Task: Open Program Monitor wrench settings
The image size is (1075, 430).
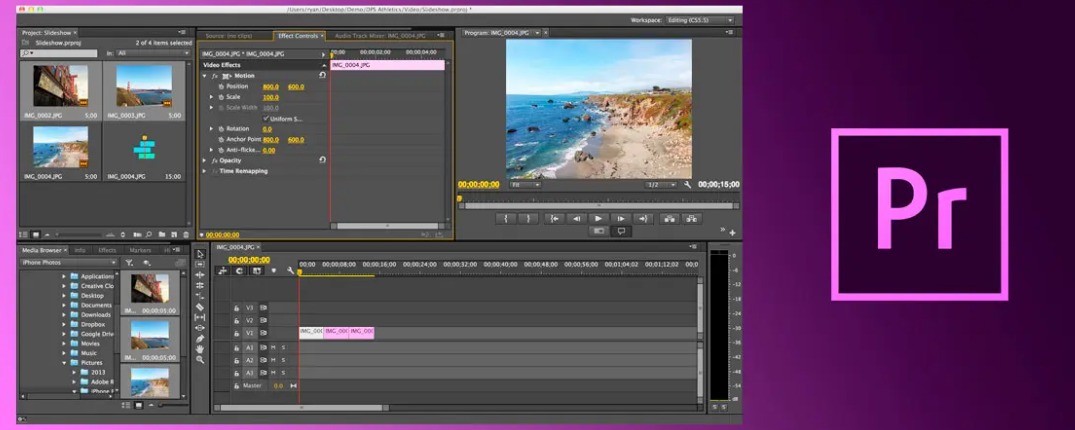Action: (x=688, y=184)
